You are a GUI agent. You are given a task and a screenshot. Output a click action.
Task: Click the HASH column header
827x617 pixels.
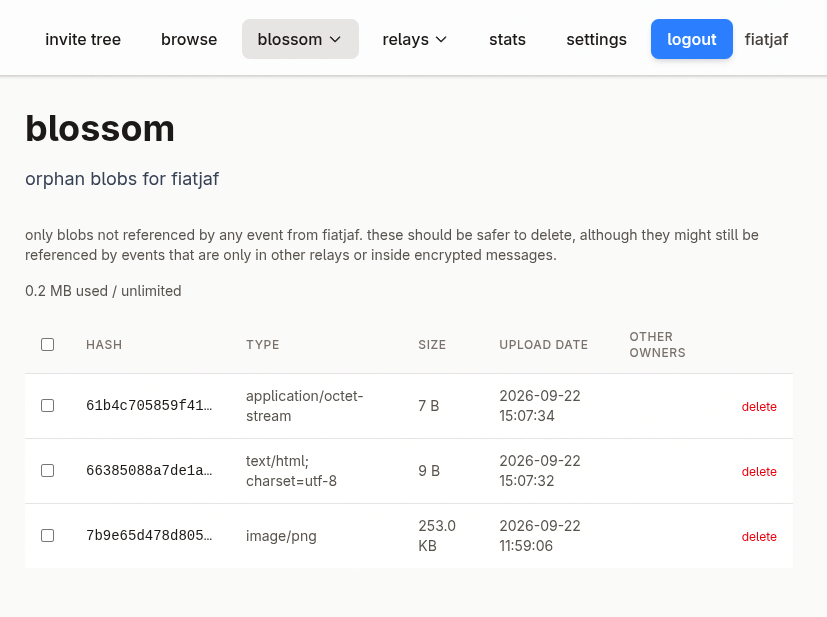coord(104,345)
